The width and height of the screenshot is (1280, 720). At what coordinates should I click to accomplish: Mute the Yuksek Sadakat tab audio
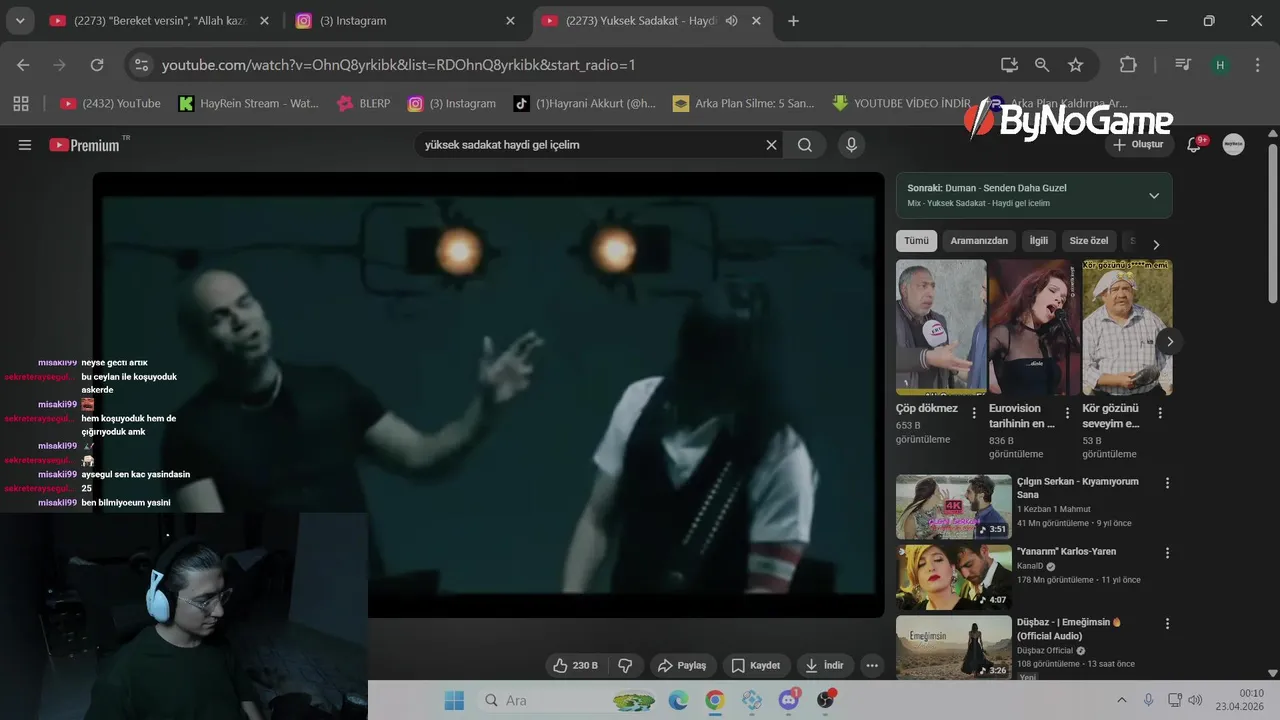[x=732, y=21]
